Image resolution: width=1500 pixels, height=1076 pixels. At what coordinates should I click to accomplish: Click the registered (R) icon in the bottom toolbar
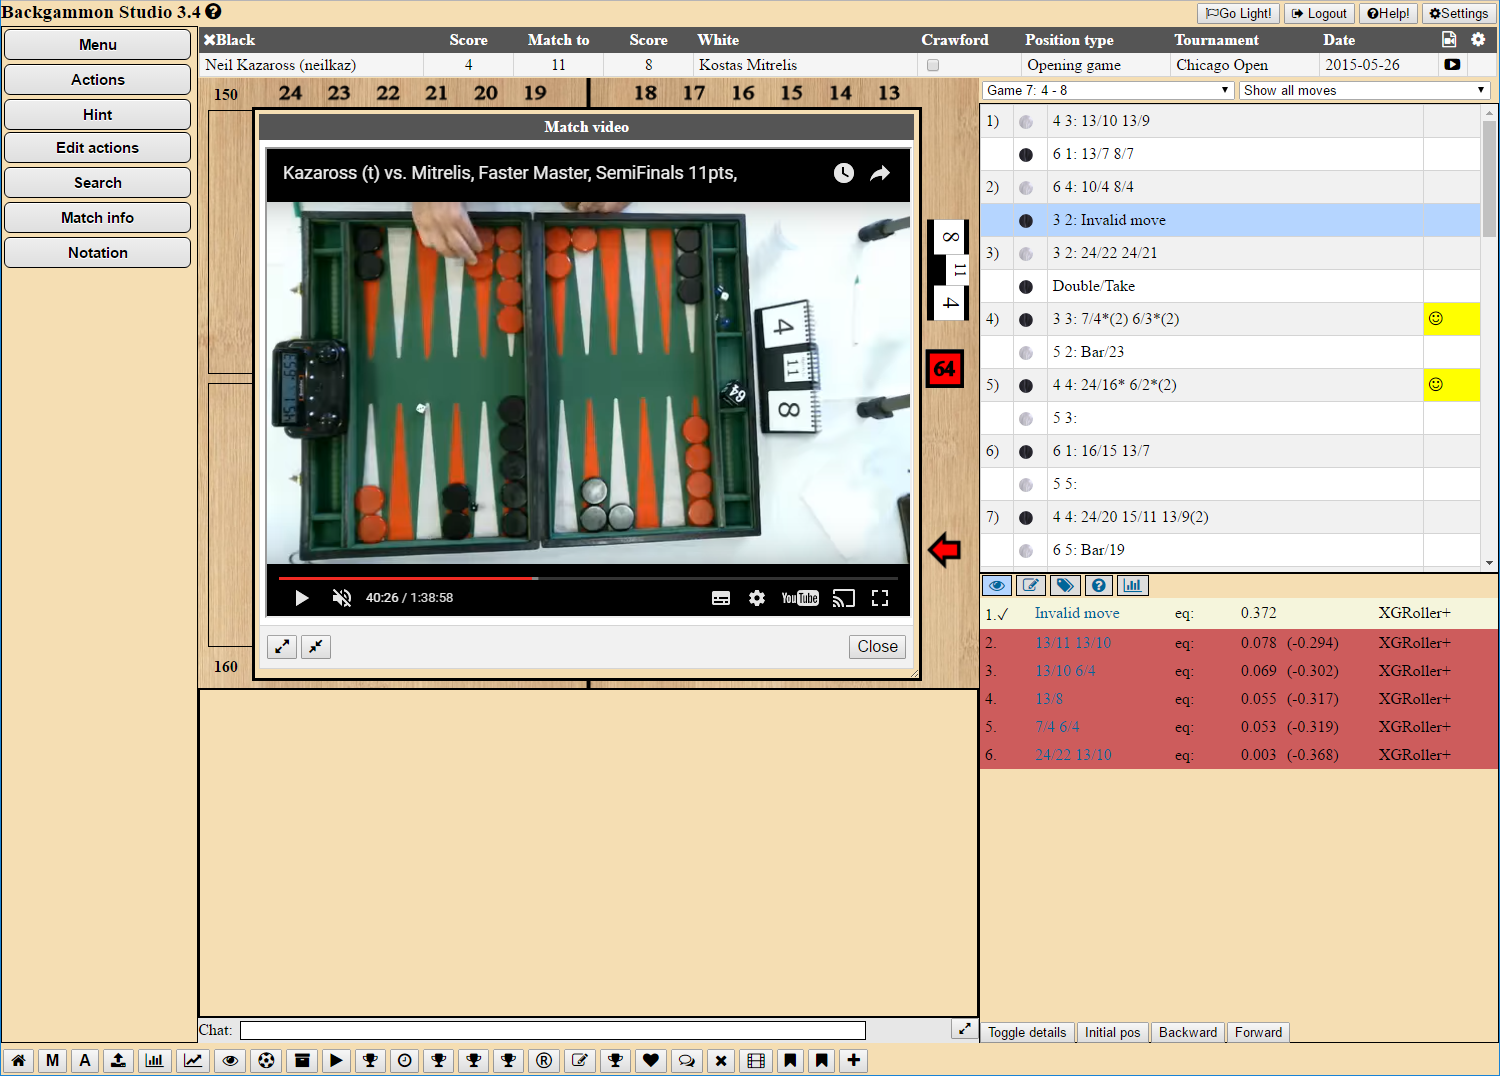click(x=544, y=1060)
